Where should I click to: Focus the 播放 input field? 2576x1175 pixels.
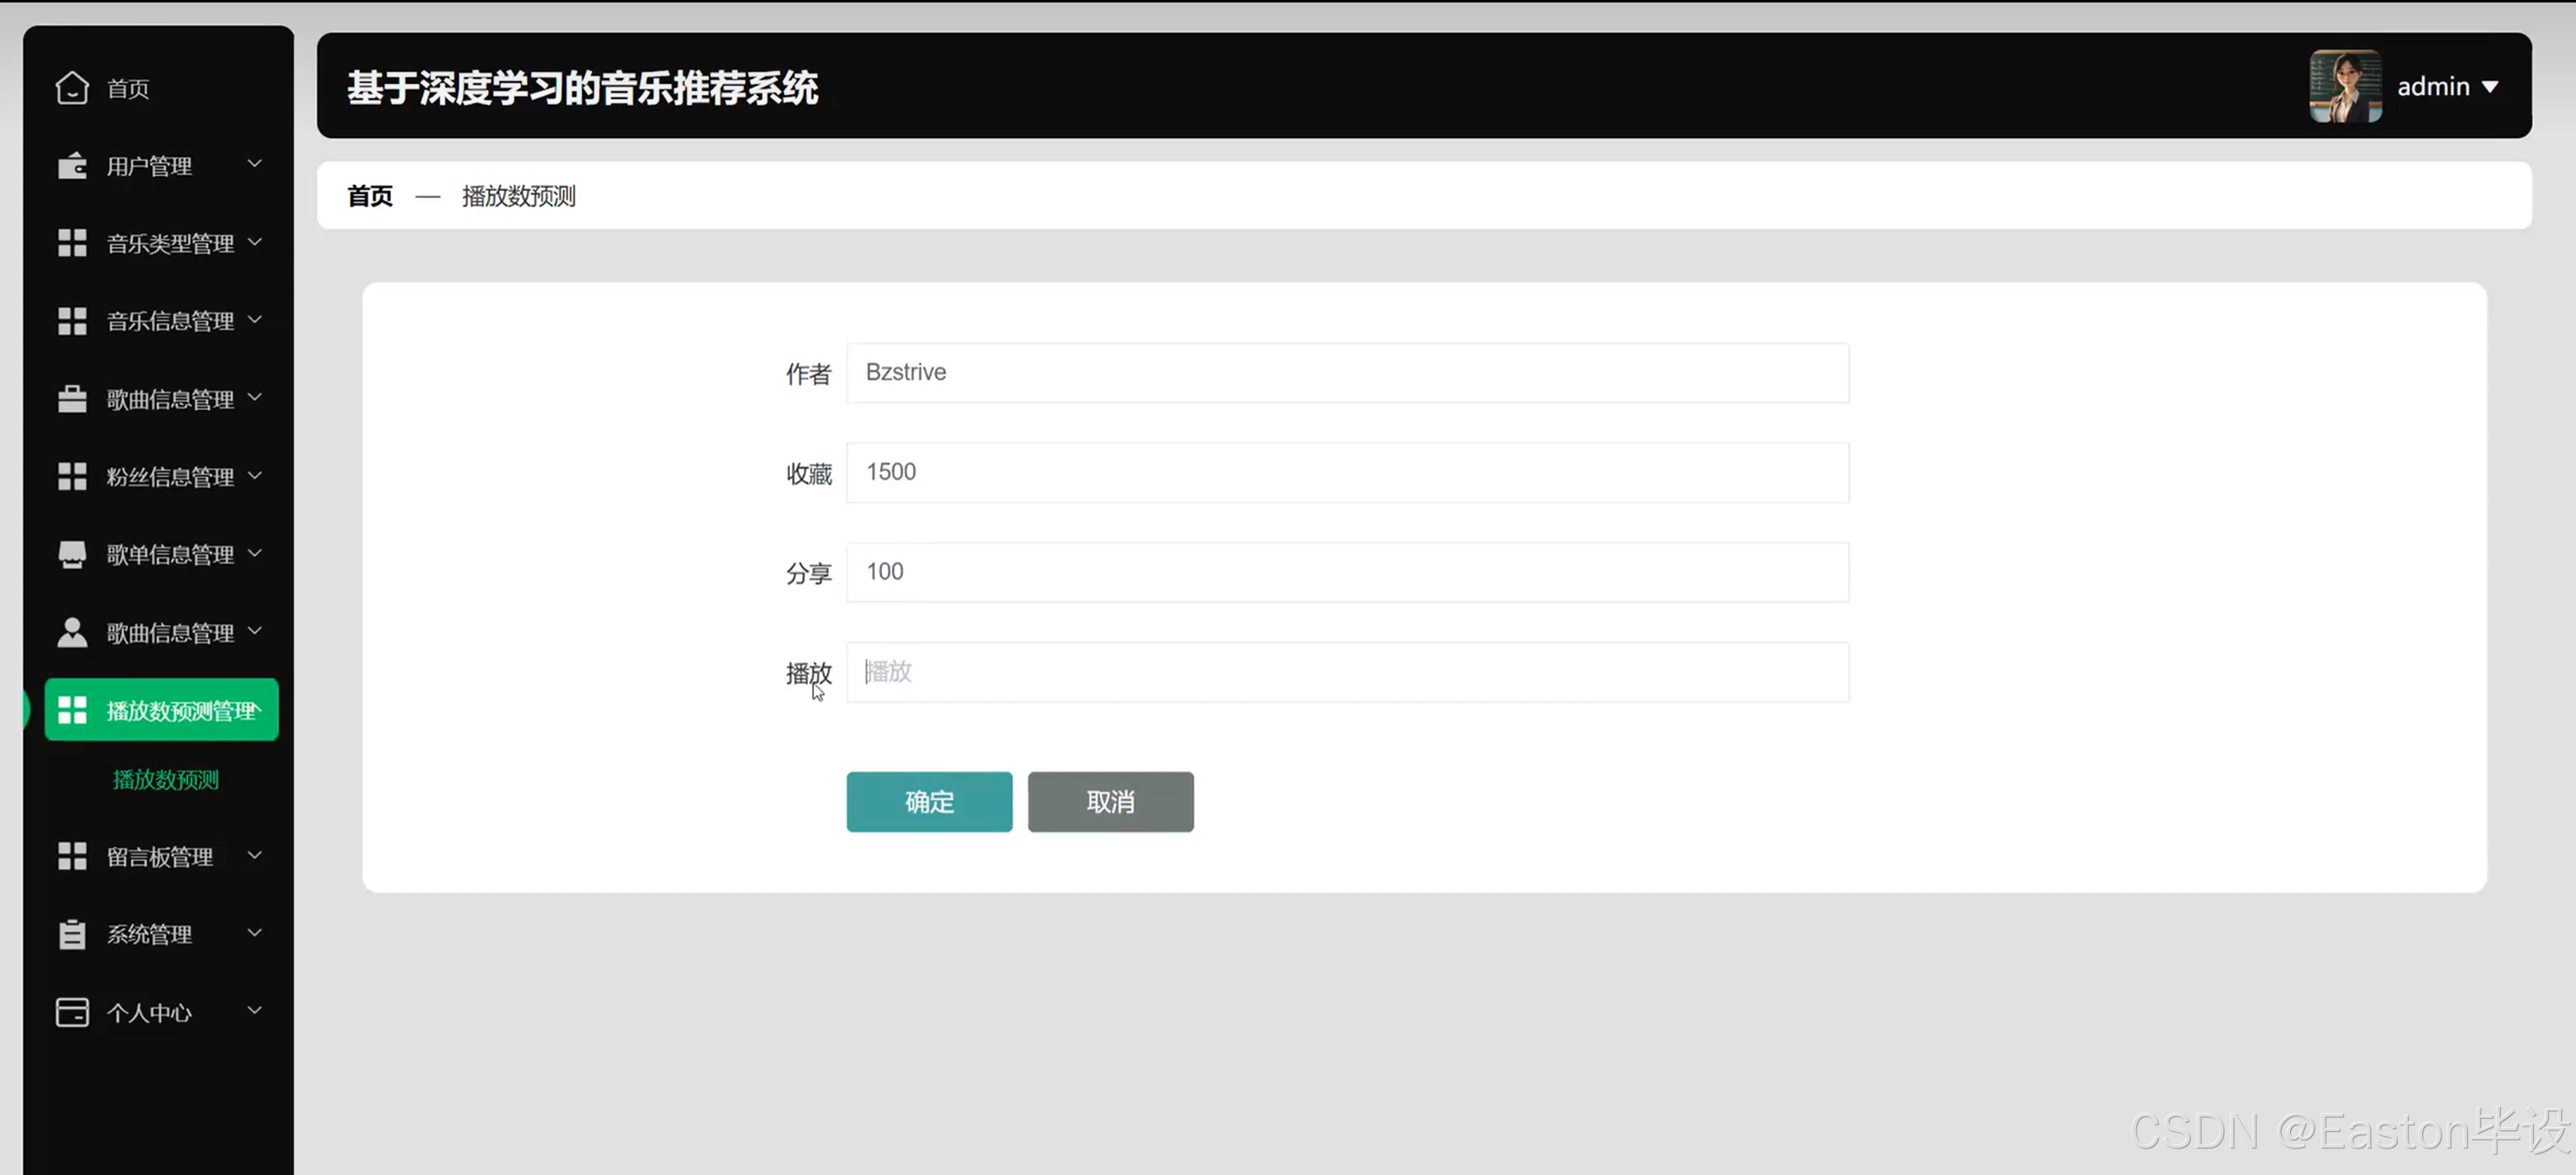coord(1347,672)
